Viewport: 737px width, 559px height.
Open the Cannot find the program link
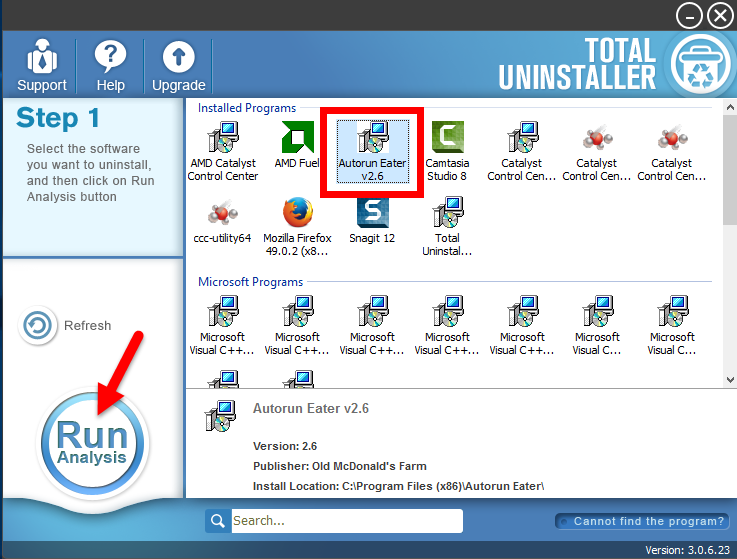pos(643,521)
